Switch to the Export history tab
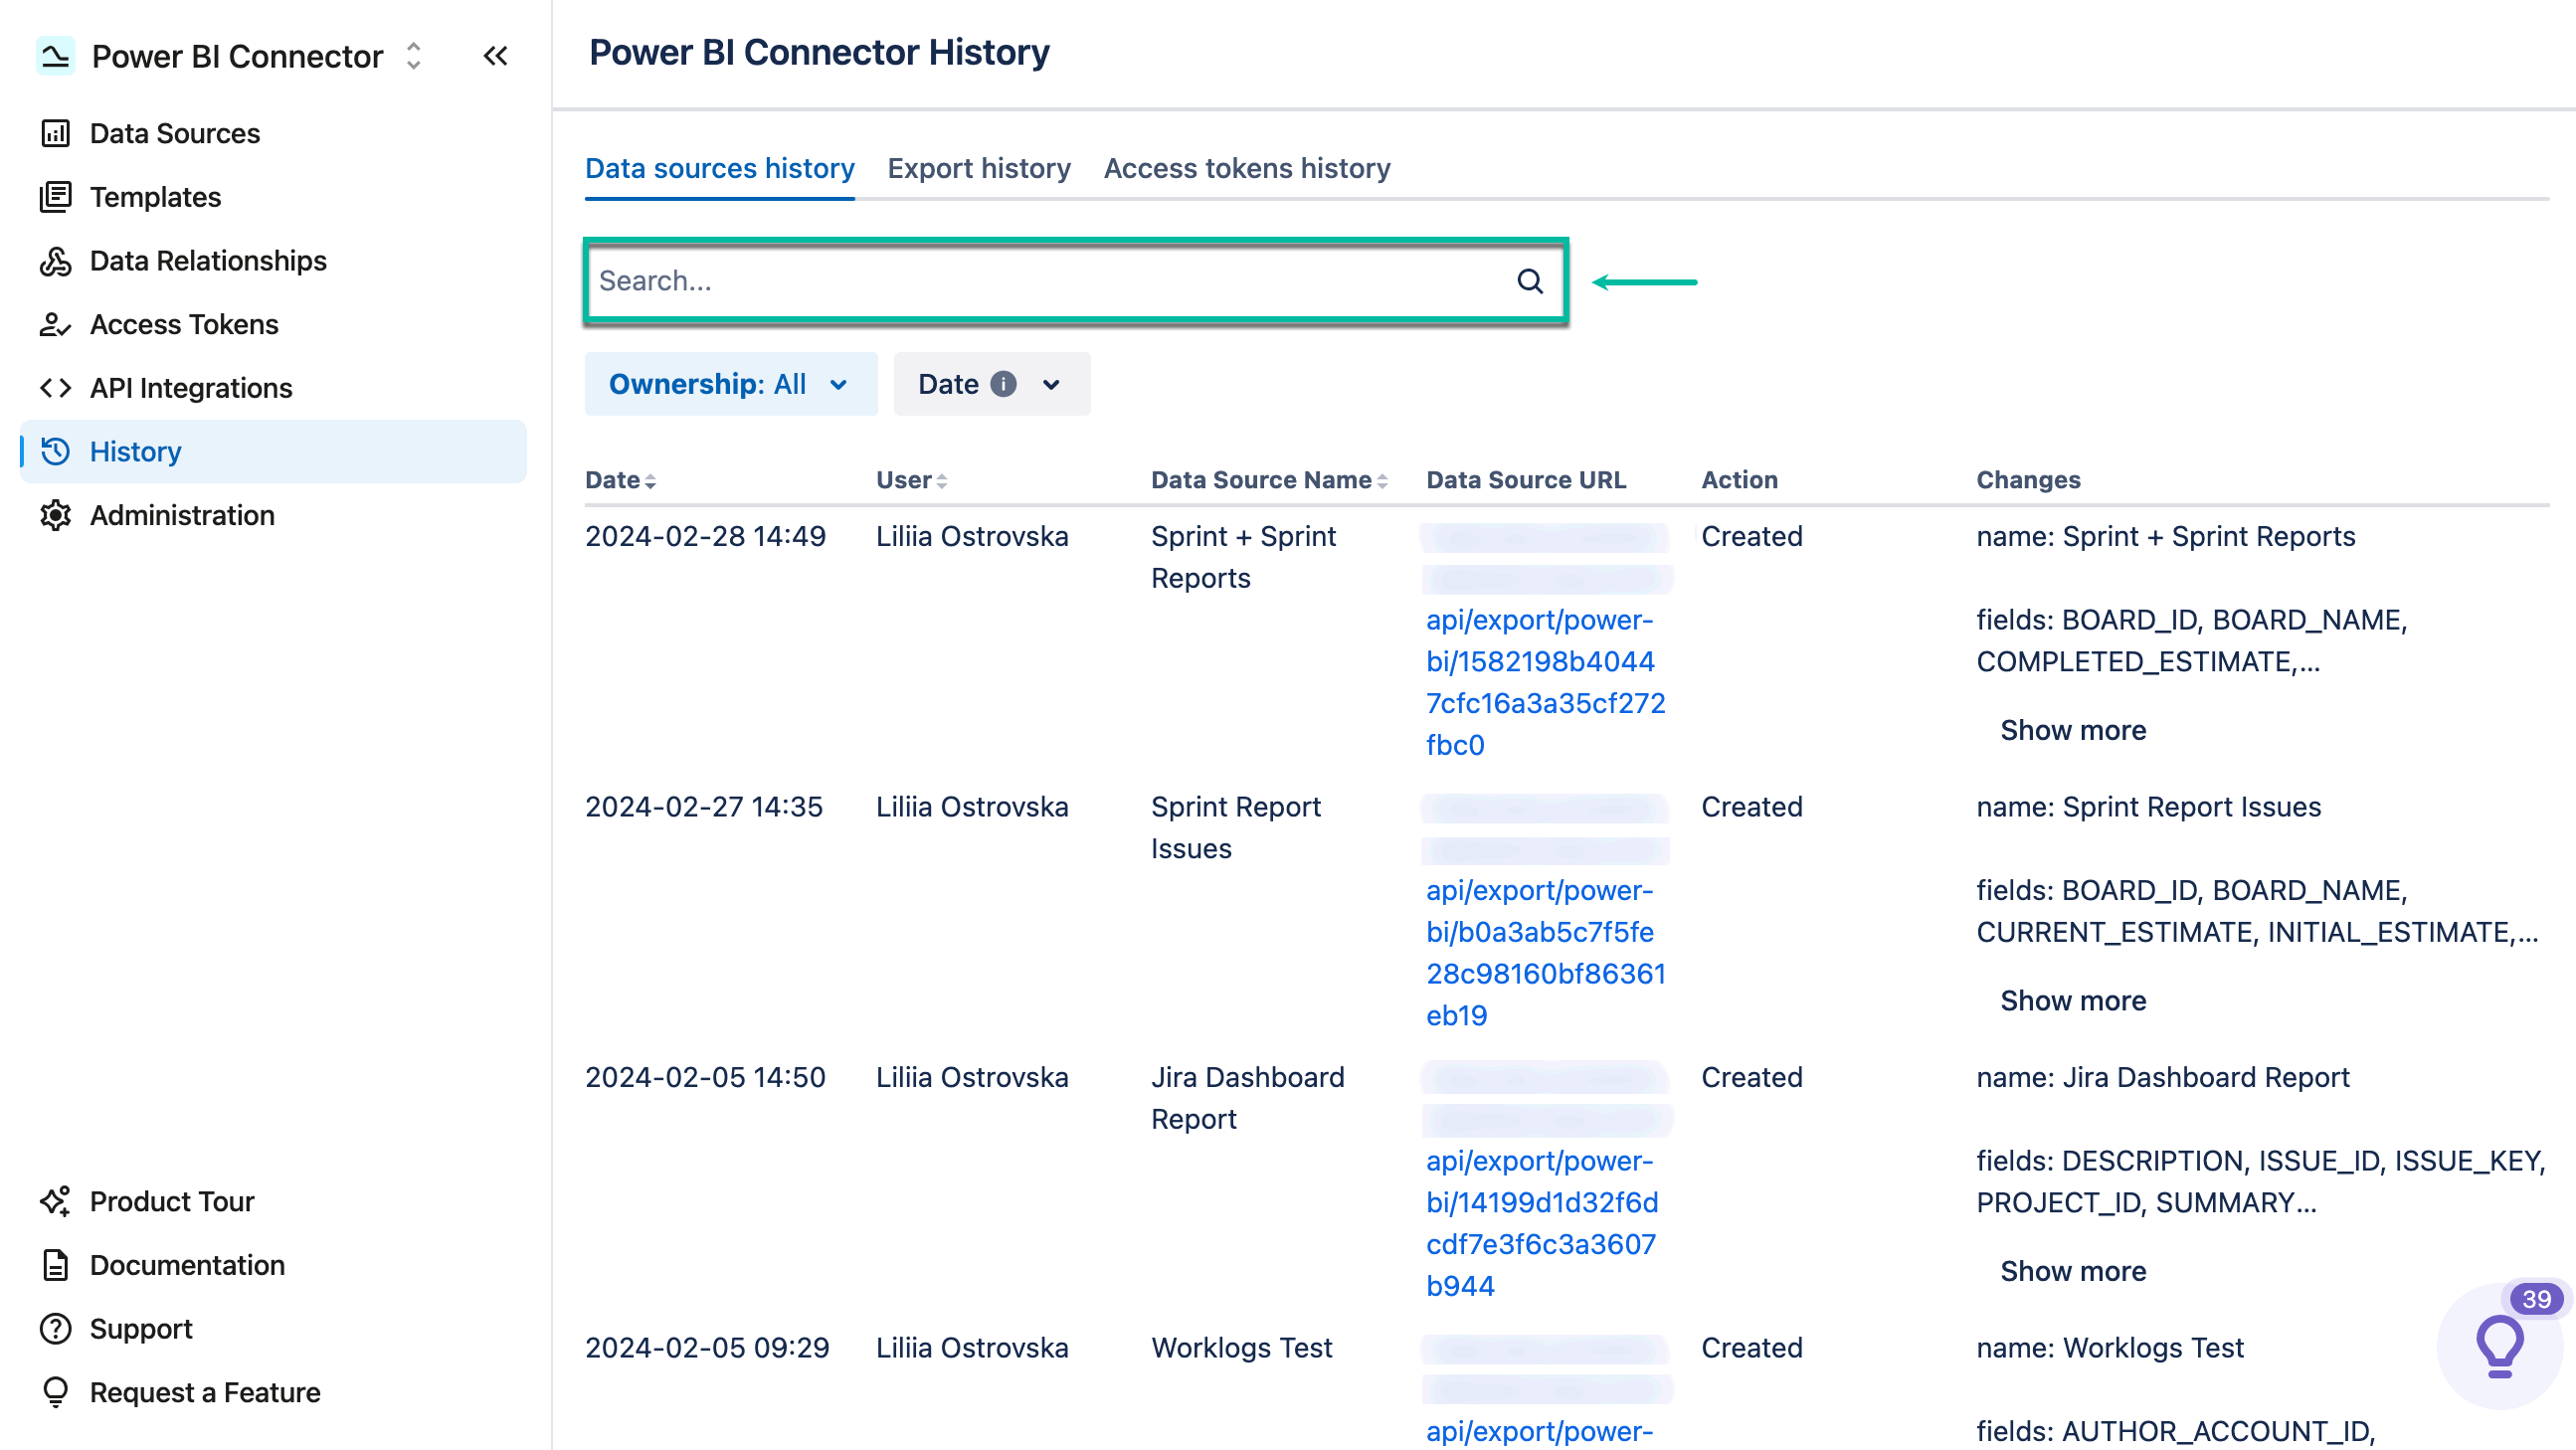The image size is (2576, 1450). pos(979,168)
